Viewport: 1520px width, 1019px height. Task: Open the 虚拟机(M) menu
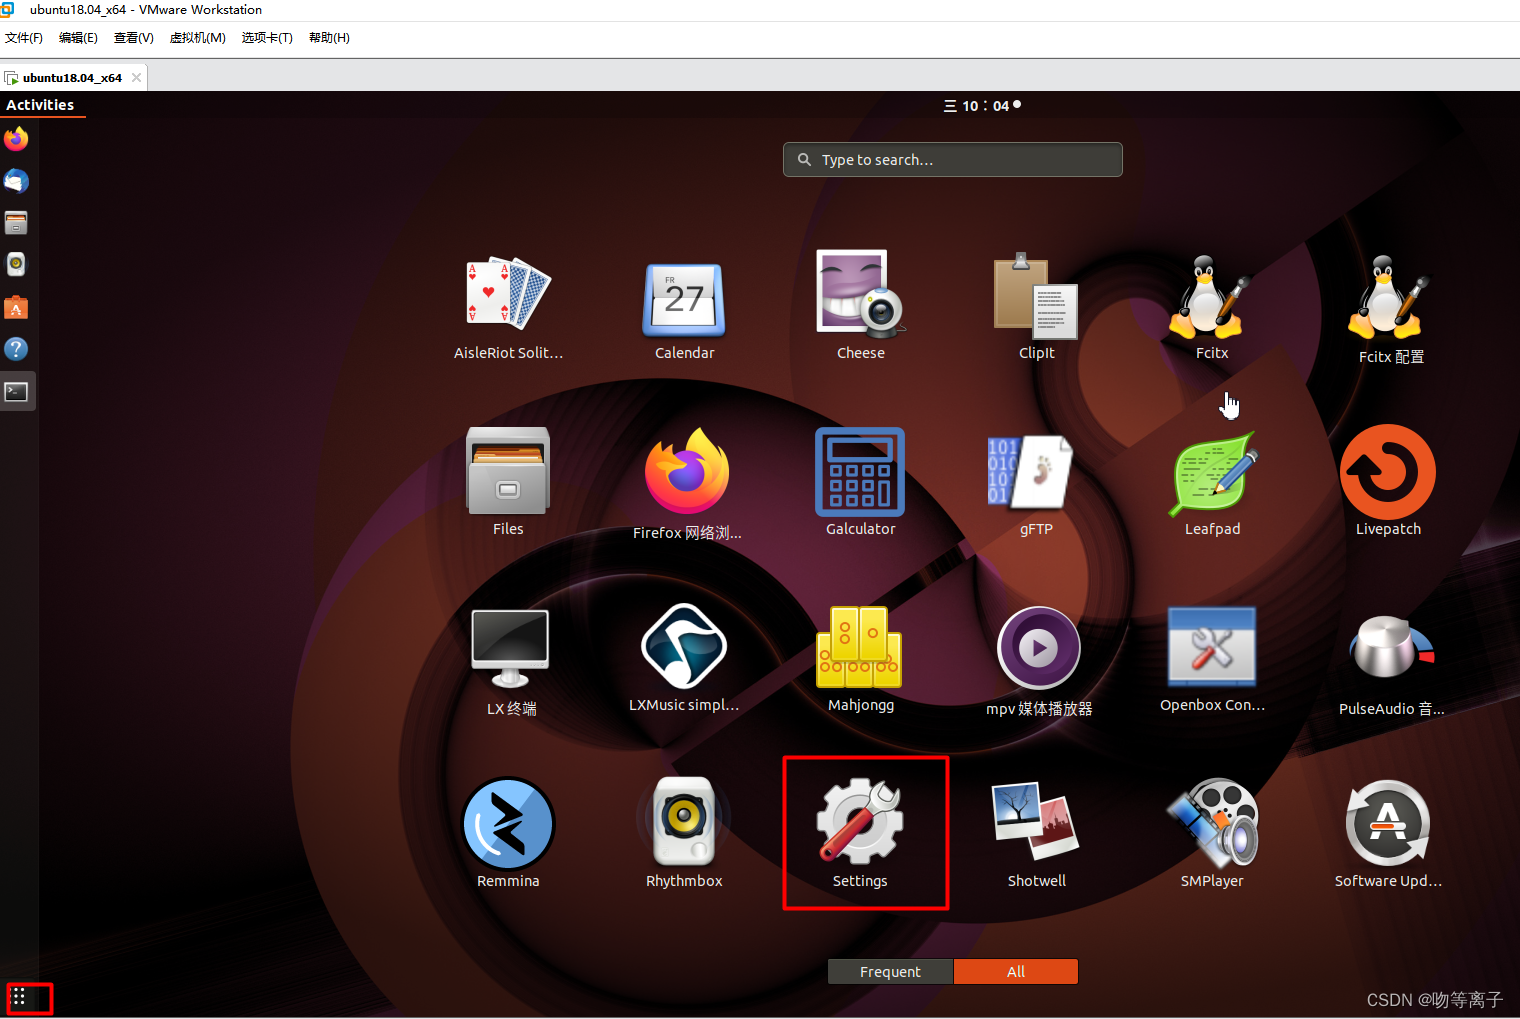pyautogui.click(x=197, y=38)
